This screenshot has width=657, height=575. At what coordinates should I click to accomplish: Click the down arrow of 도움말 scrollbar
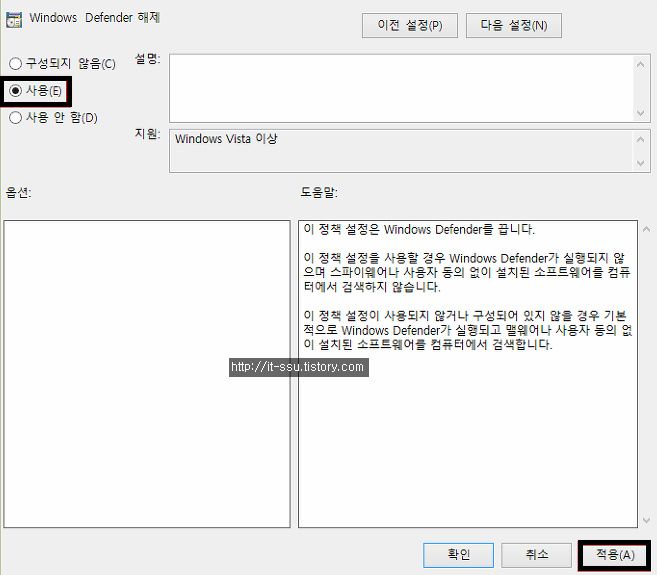point(646,520)
